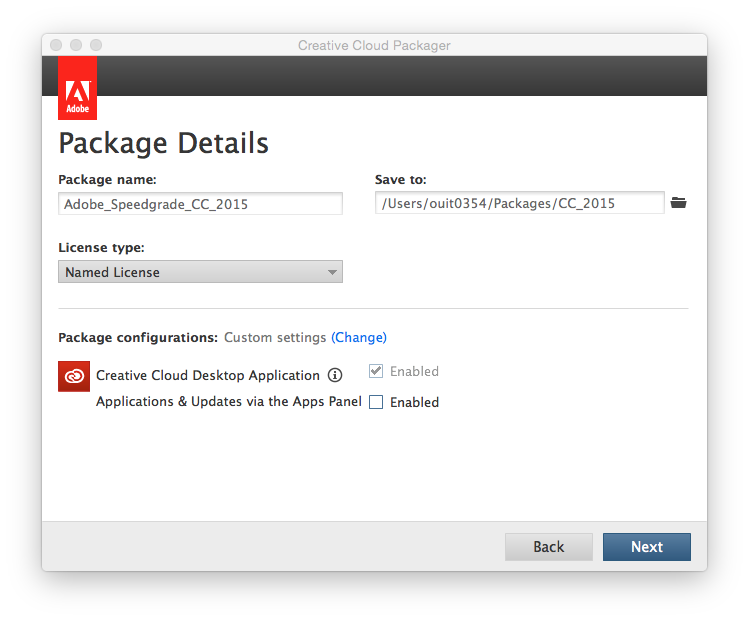Click into the Save to path field

[519, 204]
